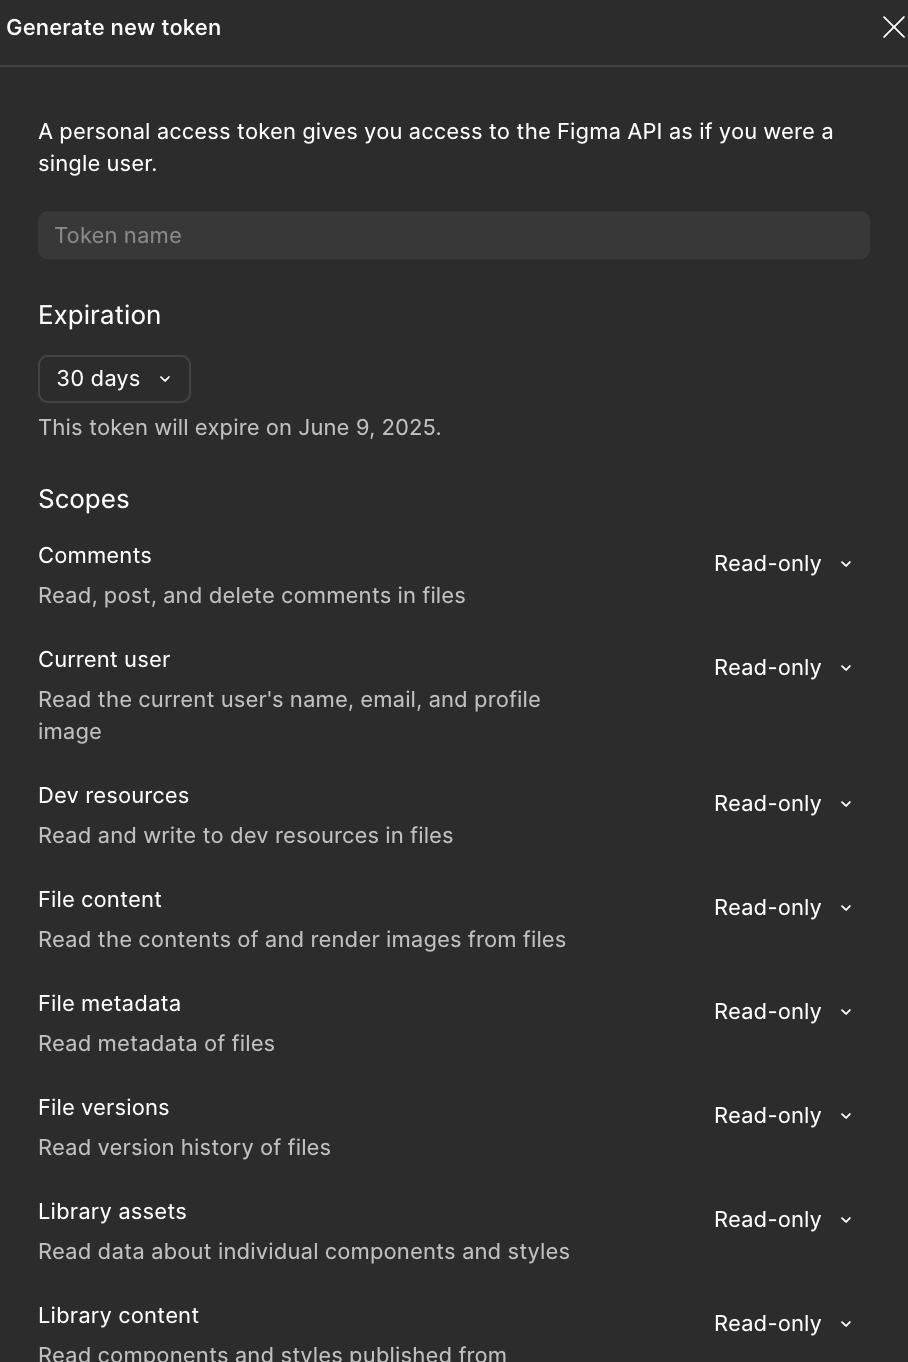The image size is (908, 1362).
Task: Expand File content permission options
Action: pos(783,908)
